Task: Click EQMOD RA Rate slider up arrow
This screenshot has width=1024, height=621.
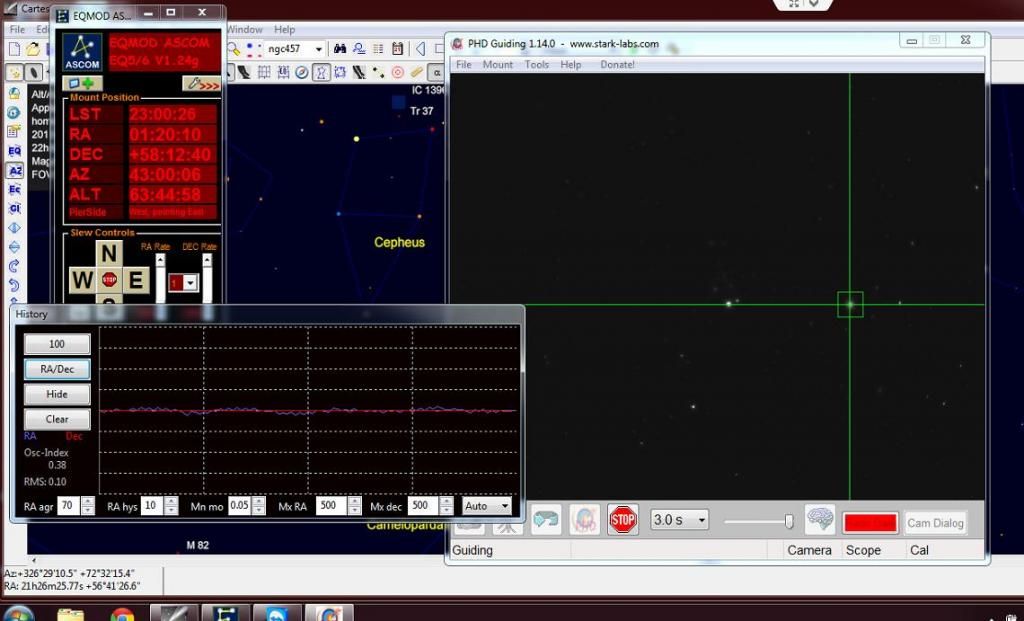Action: pos(160,260)
